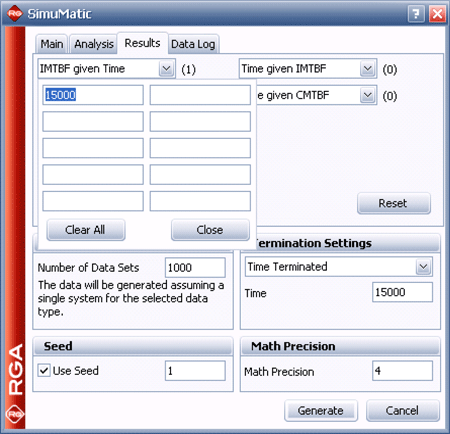Open the Data Log tab
450x434 pixels.
coord(193,44)
